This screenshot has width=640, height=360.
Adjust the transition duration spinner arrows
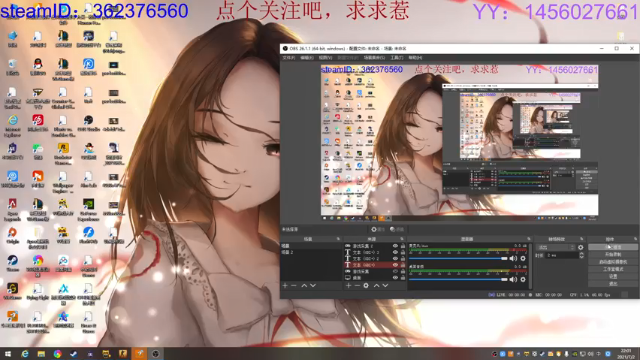tap(582, 255)
